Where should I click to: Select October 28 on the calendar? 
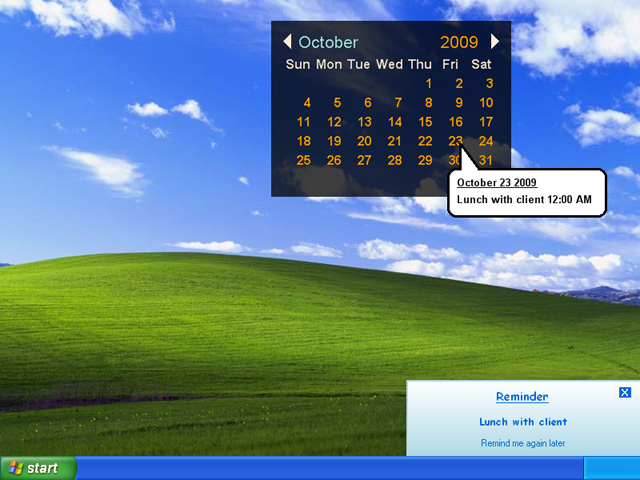coord(395,160)
